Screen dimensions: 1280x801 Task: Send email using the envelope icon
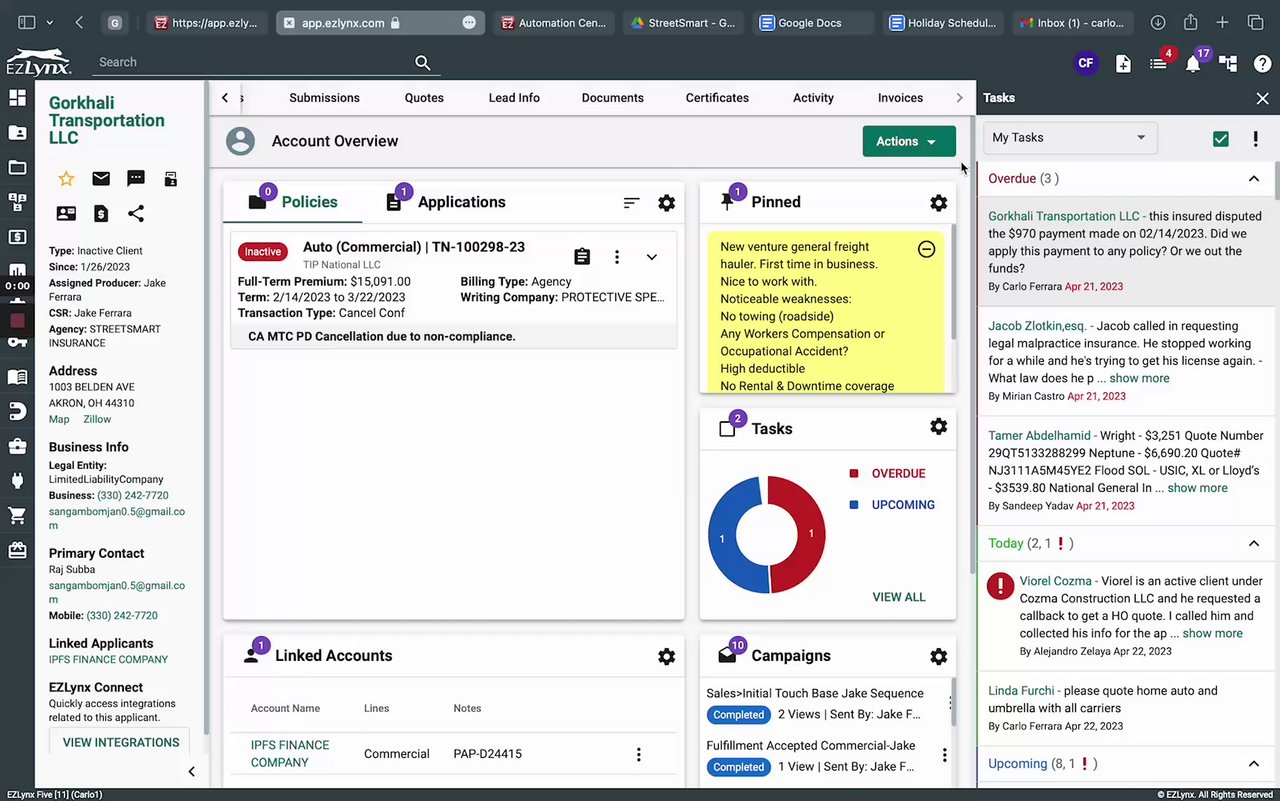[101, 179]
